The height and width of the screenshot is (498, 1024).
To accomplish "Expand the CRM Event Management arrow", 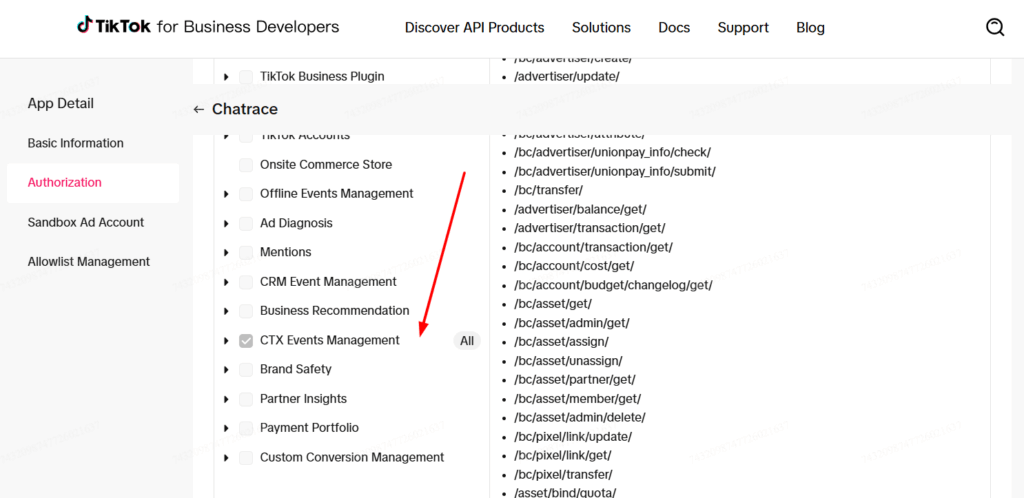I will 227,282.
